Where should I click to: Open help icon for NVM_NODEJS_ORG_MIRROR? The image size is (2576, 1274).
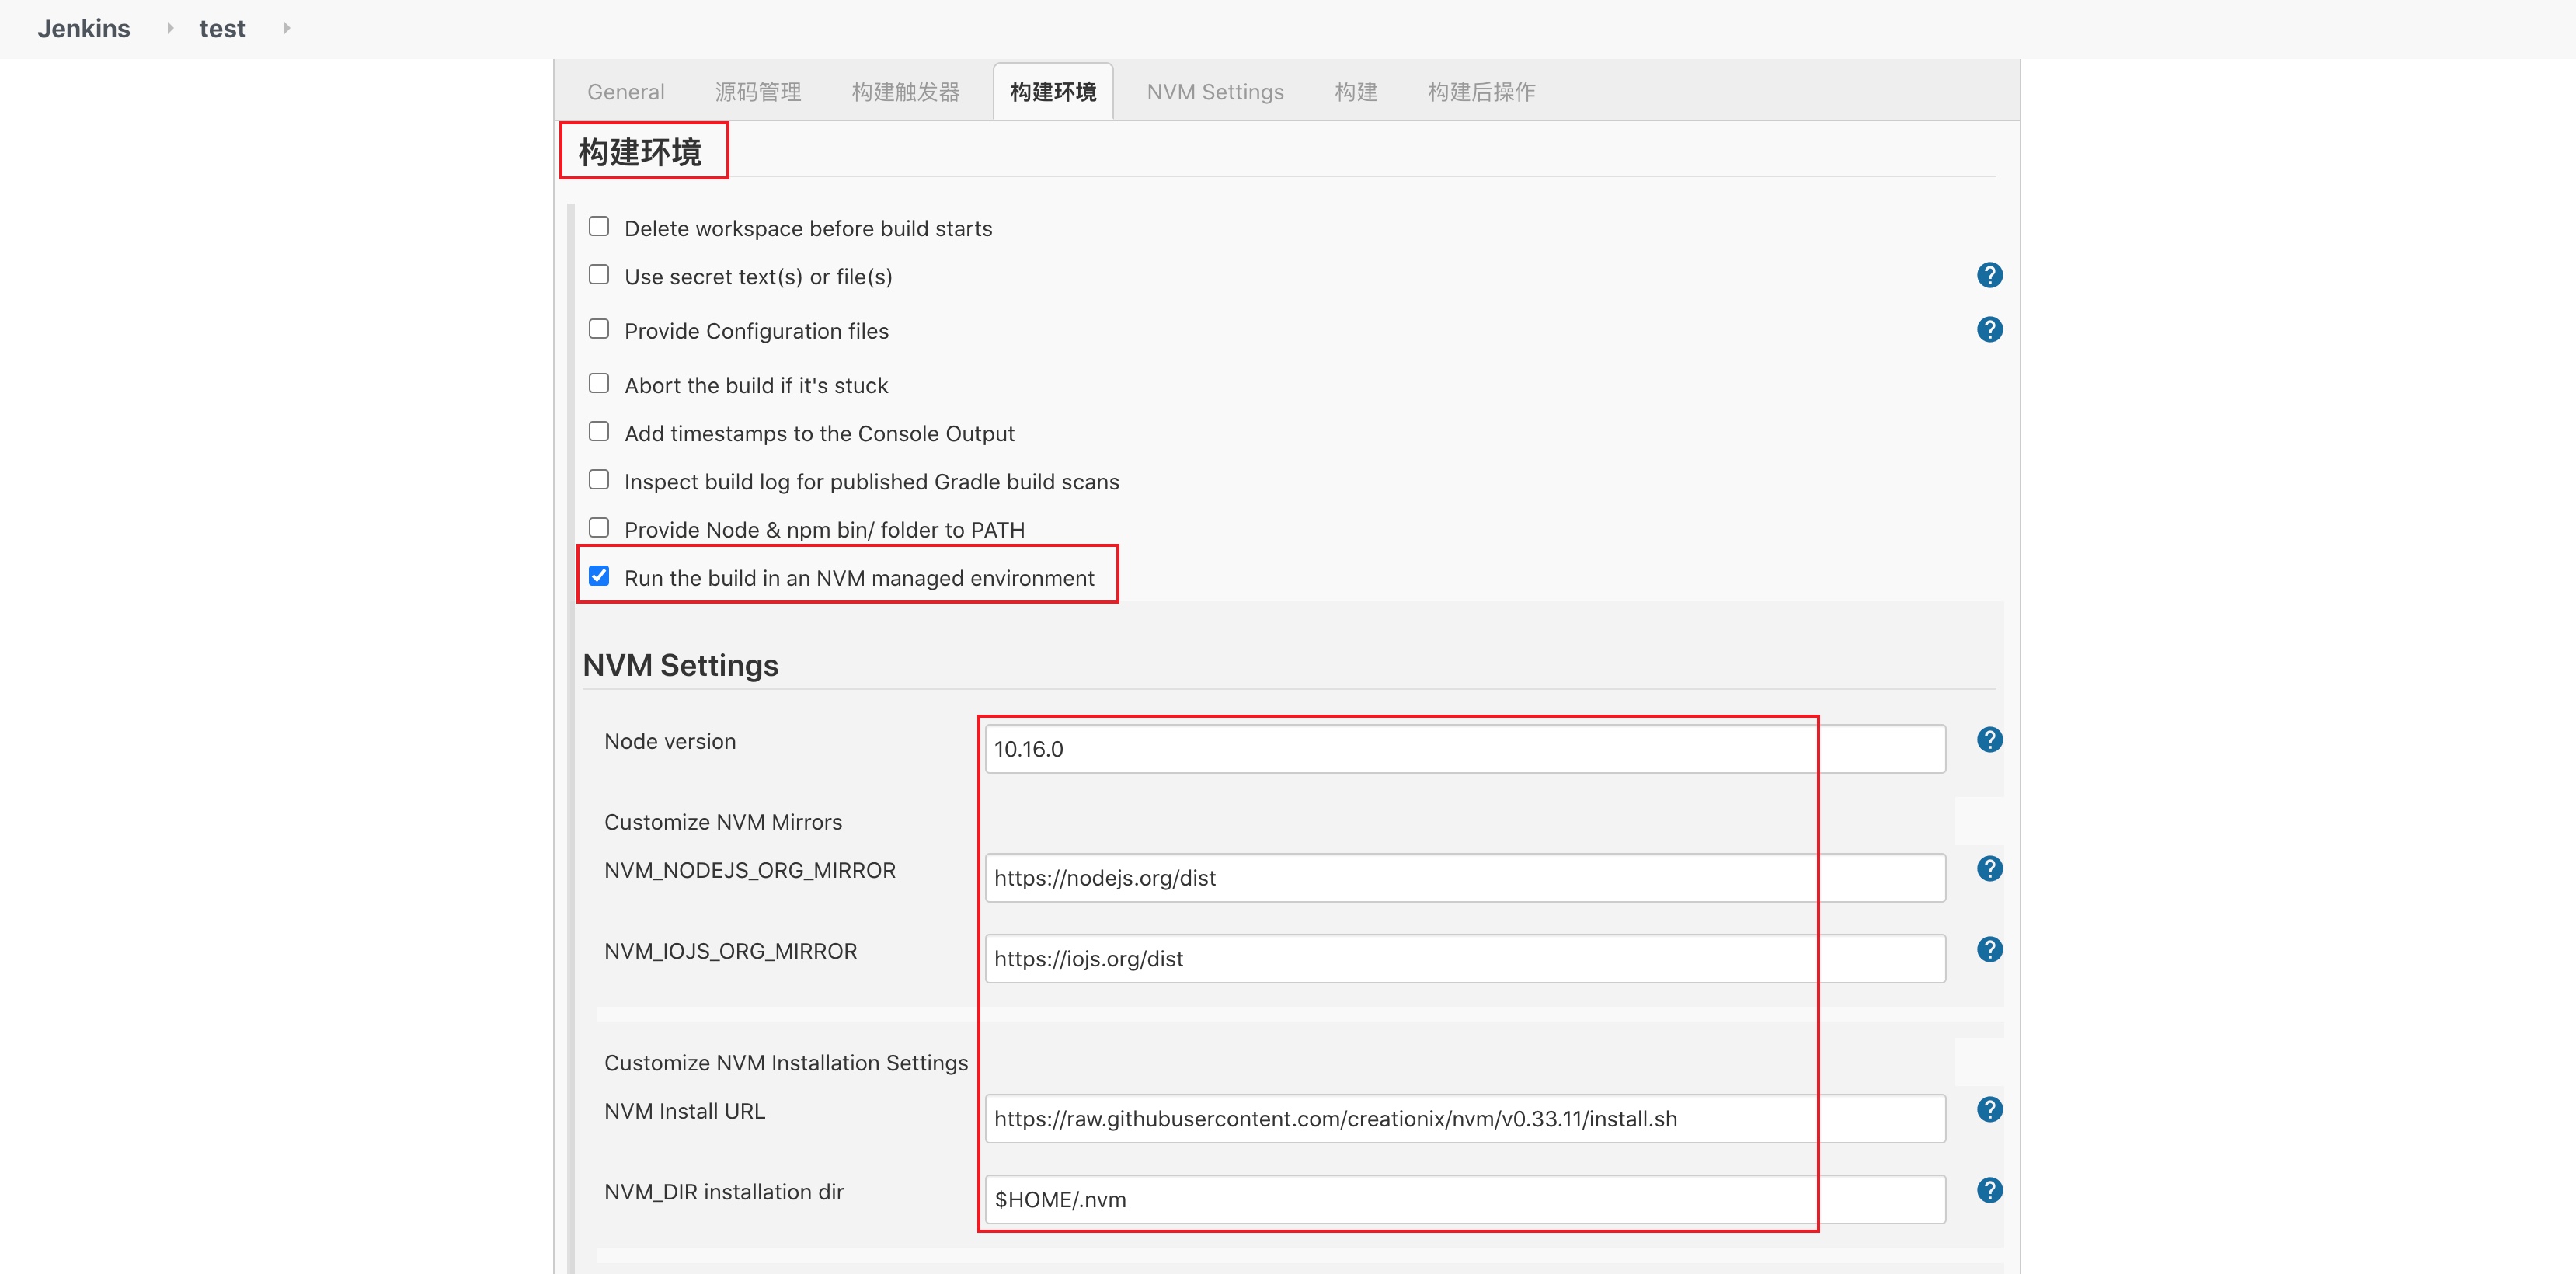(1989, 869)
